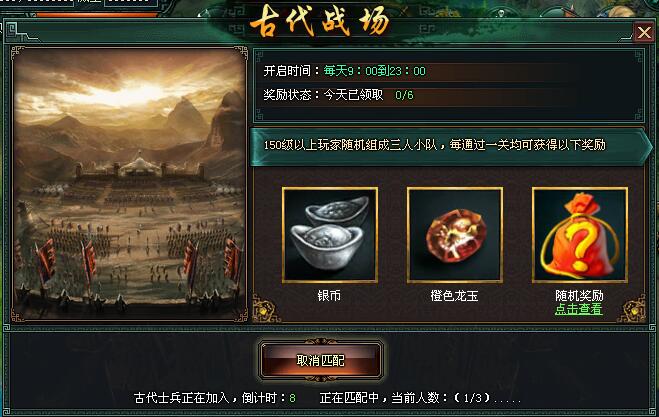659x417 pixels.
Task: Click the 正在匹配中 current players (1/3) status
Action: pos(419,398)
